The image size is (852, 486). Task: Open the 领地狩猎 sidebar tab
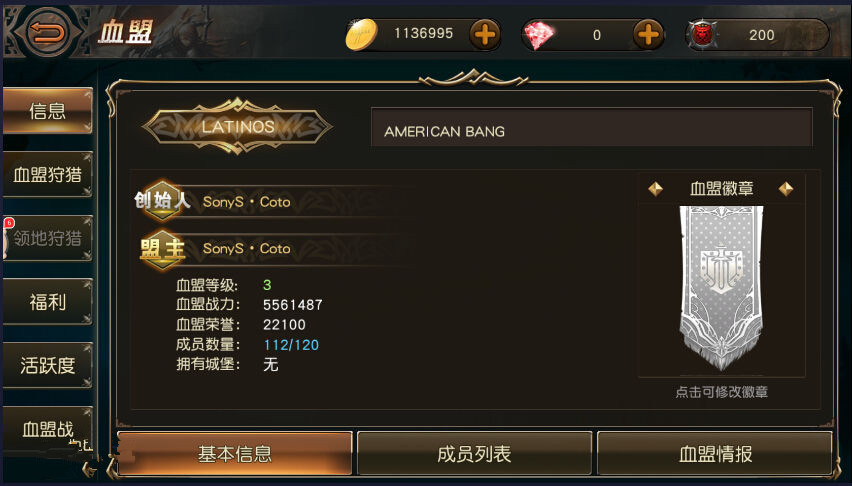coord(48,238)
